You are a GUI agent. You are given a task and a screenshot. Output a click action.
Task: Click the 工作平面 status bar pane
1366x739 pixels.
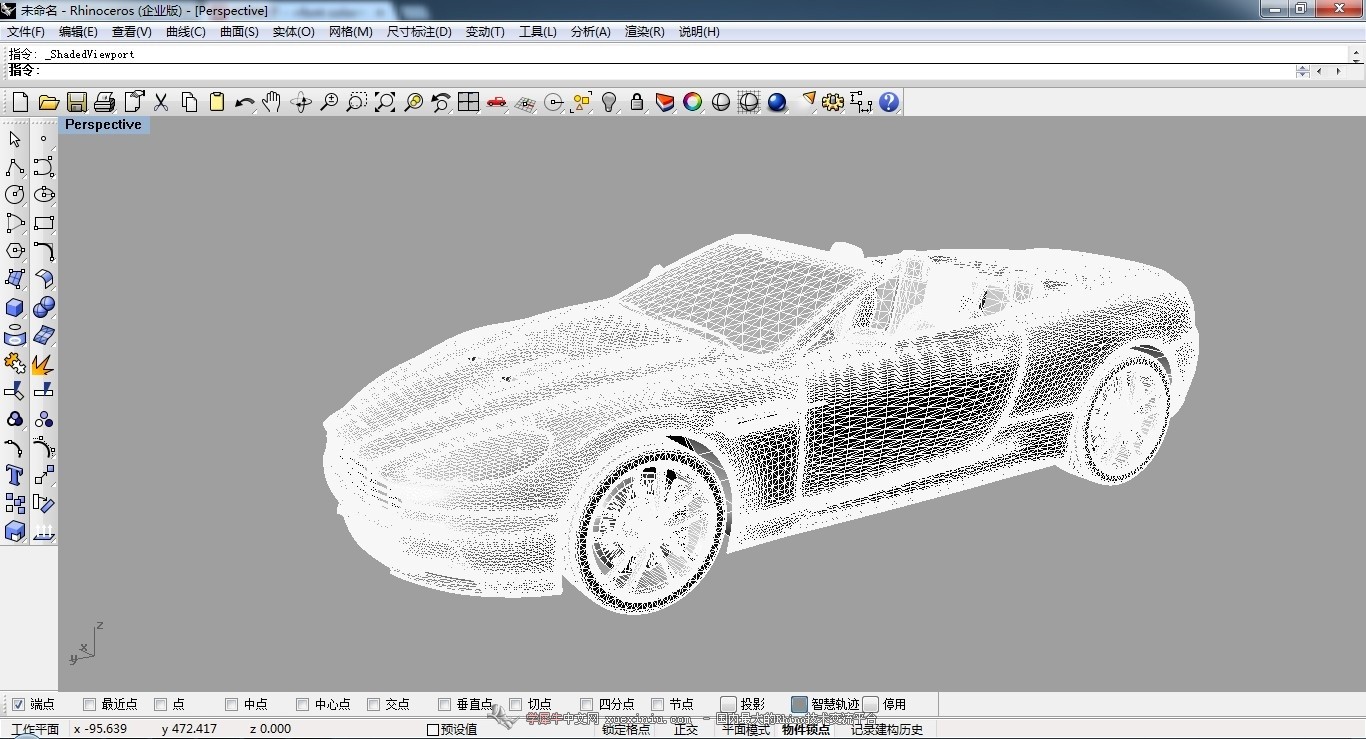point(35,729)
